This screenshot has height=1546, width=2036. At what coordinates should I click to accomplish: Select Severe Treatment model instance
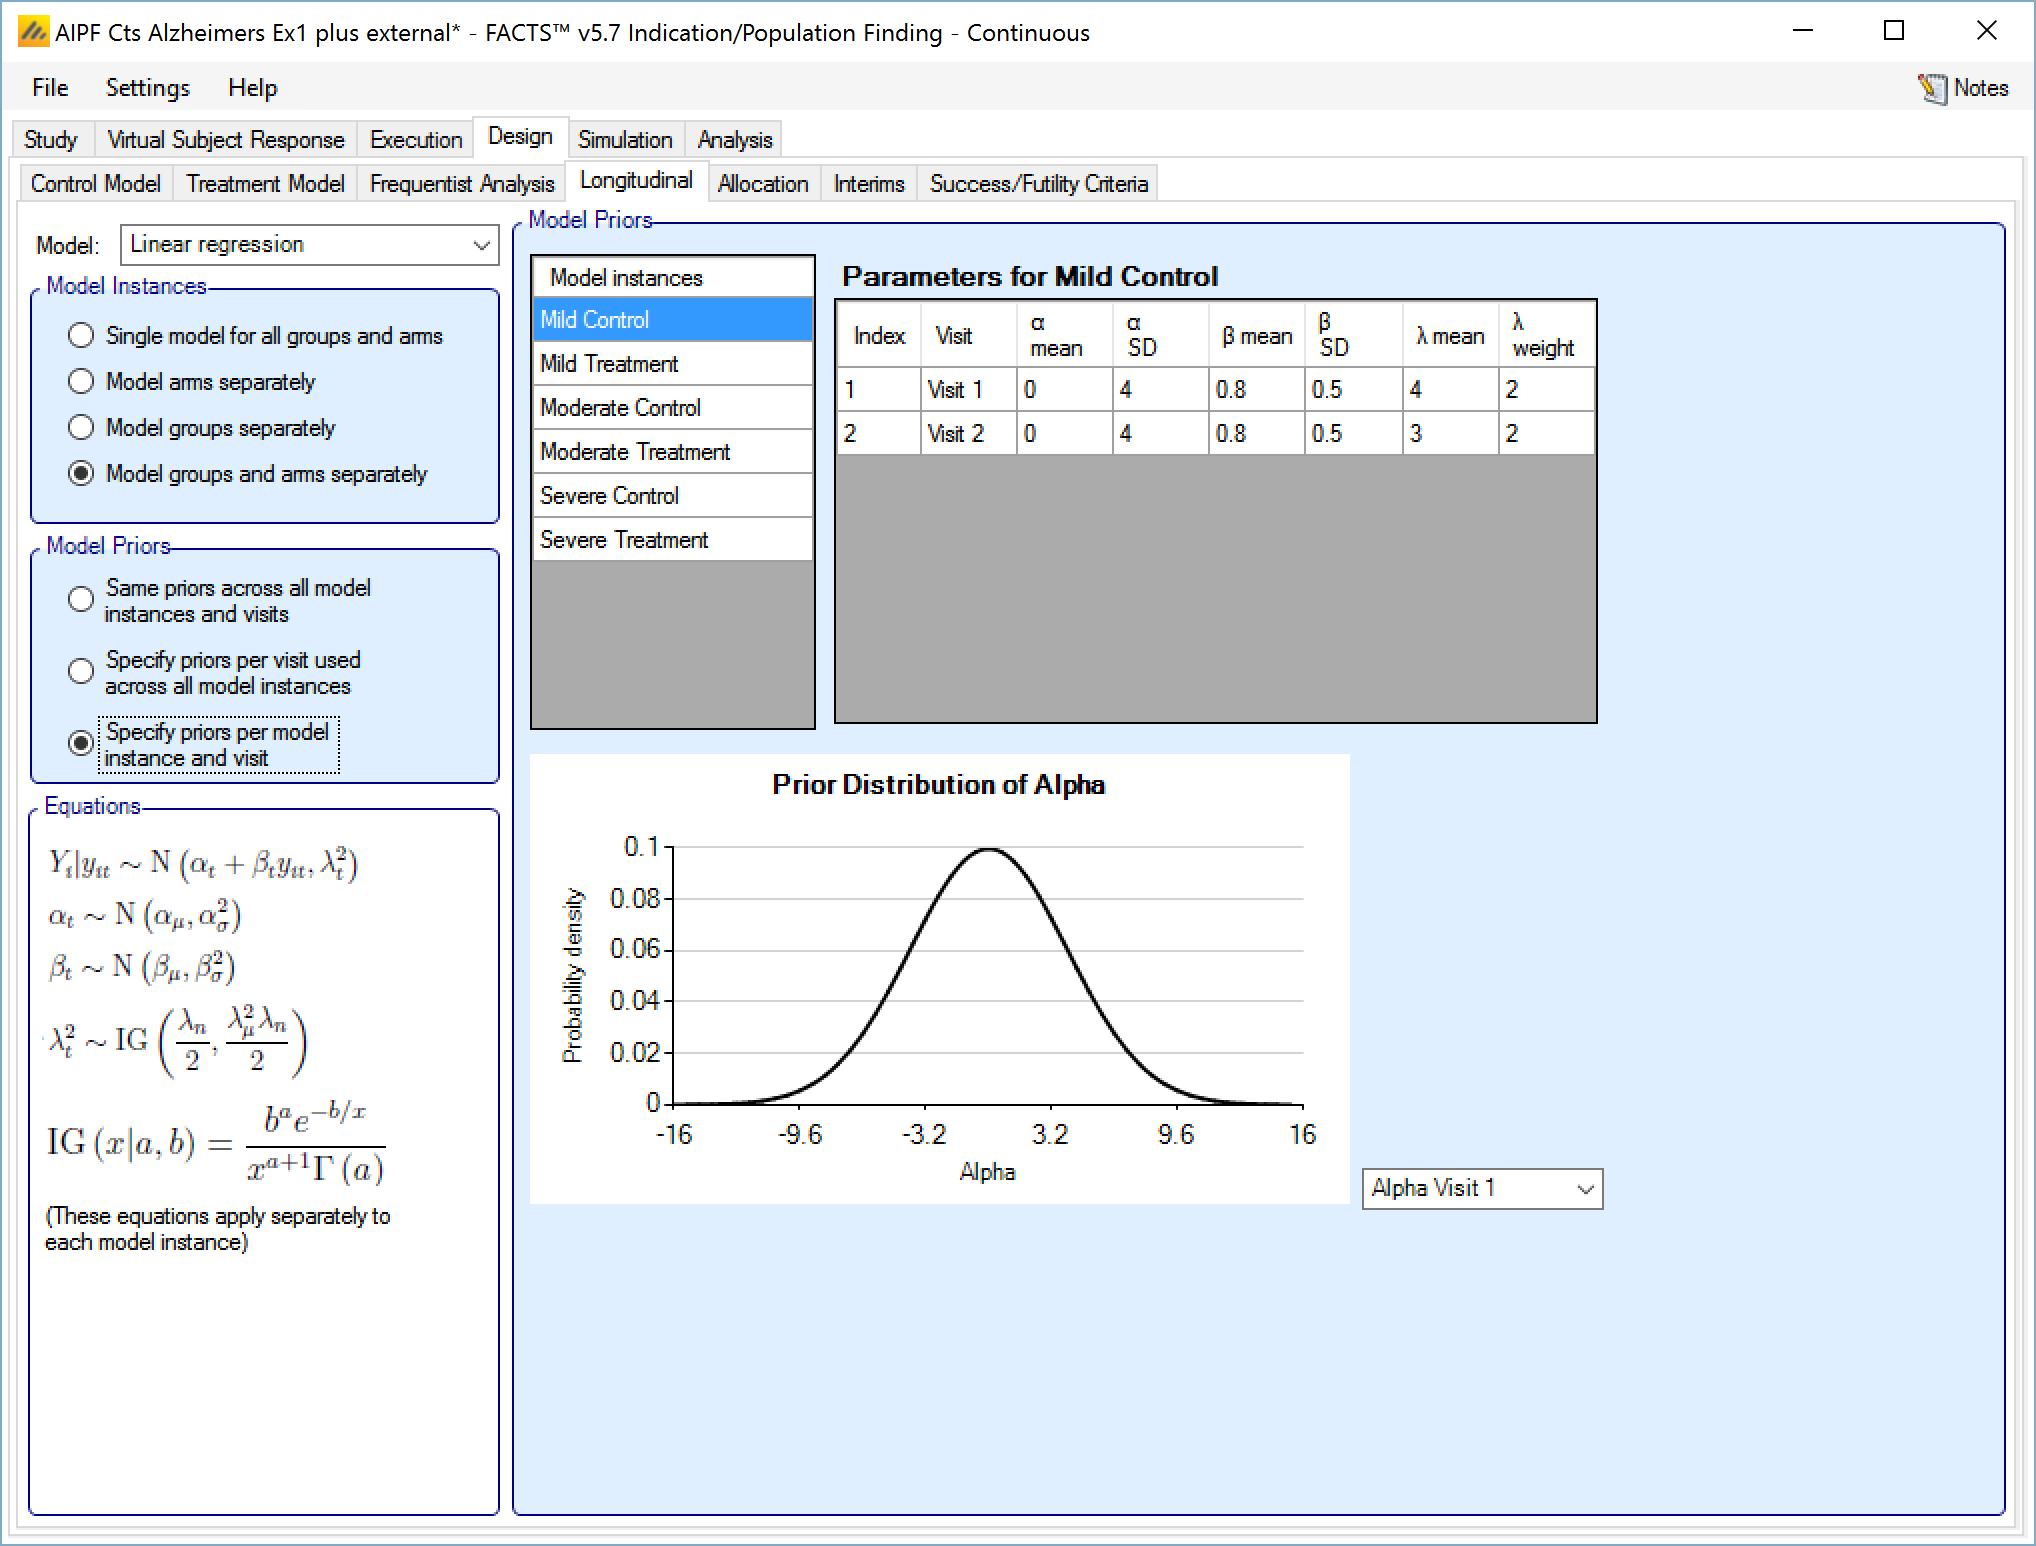tap(624, 540)
